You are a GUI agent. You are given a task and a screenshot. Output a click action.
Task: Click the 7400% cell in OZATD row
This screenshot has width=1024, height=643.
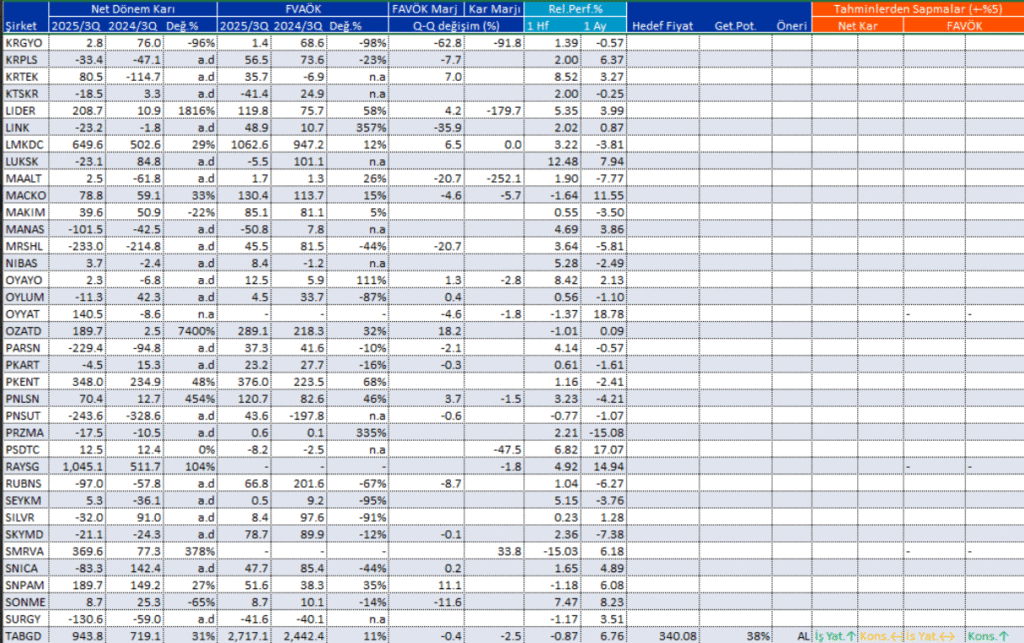point(190,332)
